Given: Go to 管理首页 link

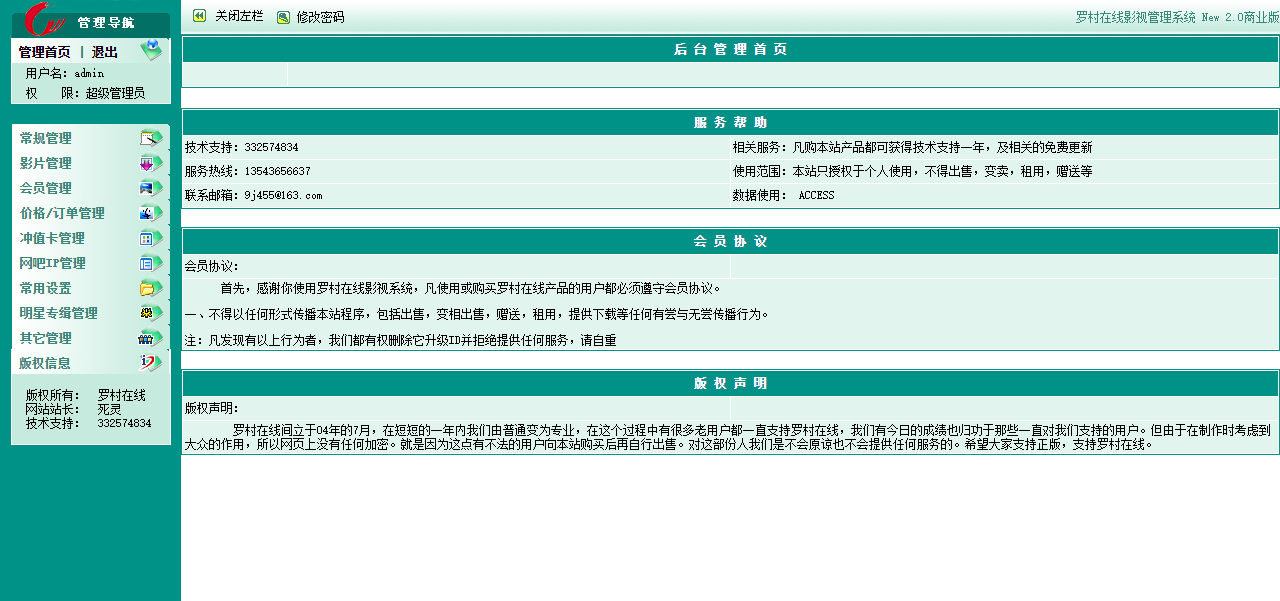Looking at the screenshot, I should point(45,52).
